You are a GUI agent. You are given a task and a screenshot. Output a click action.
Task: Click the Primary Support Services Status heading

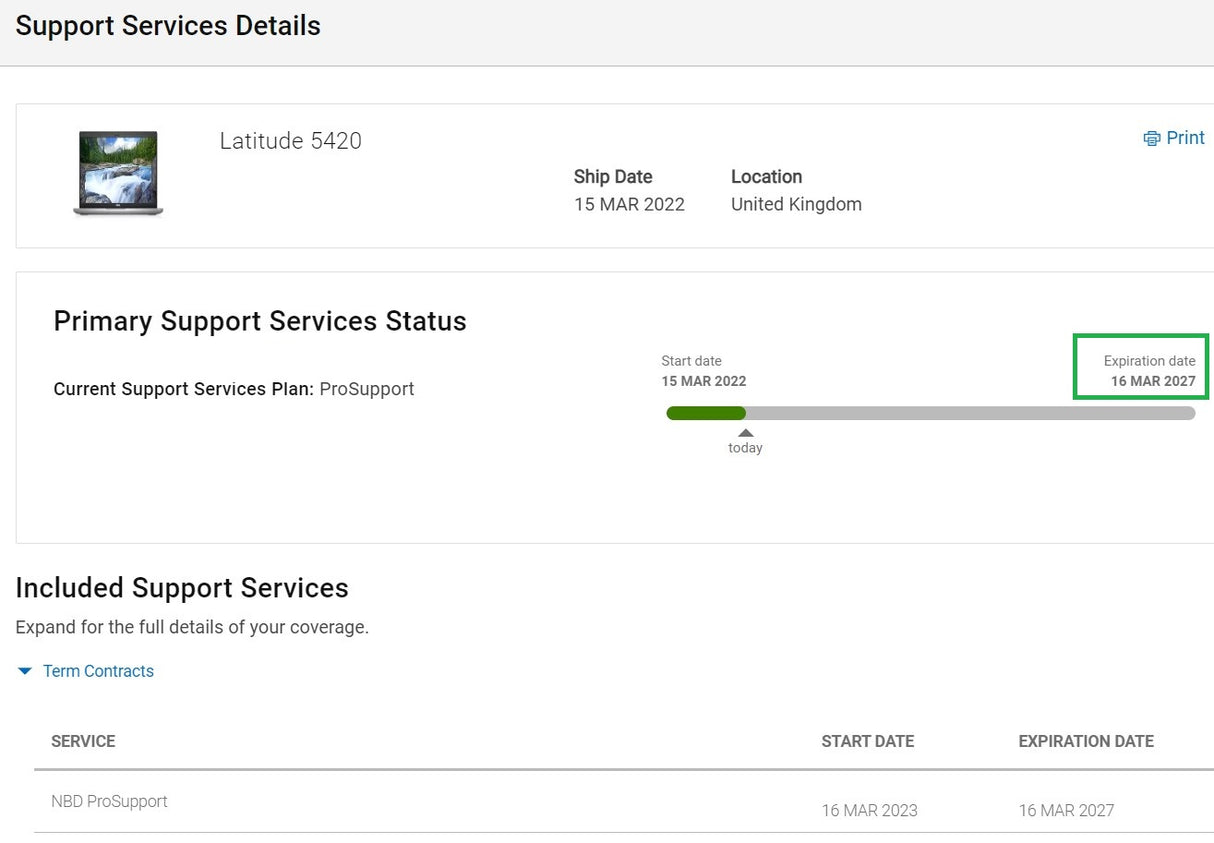point(260,321)
